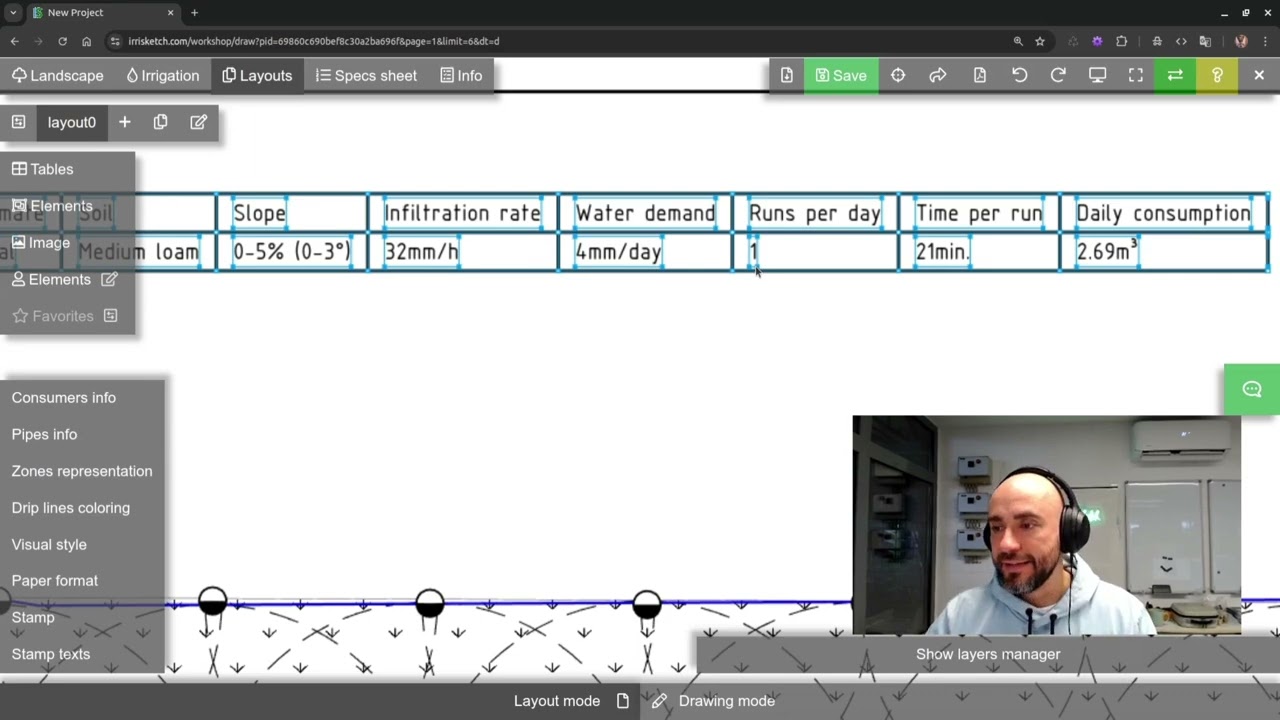Switch to Layout mode

coord(571,701)
